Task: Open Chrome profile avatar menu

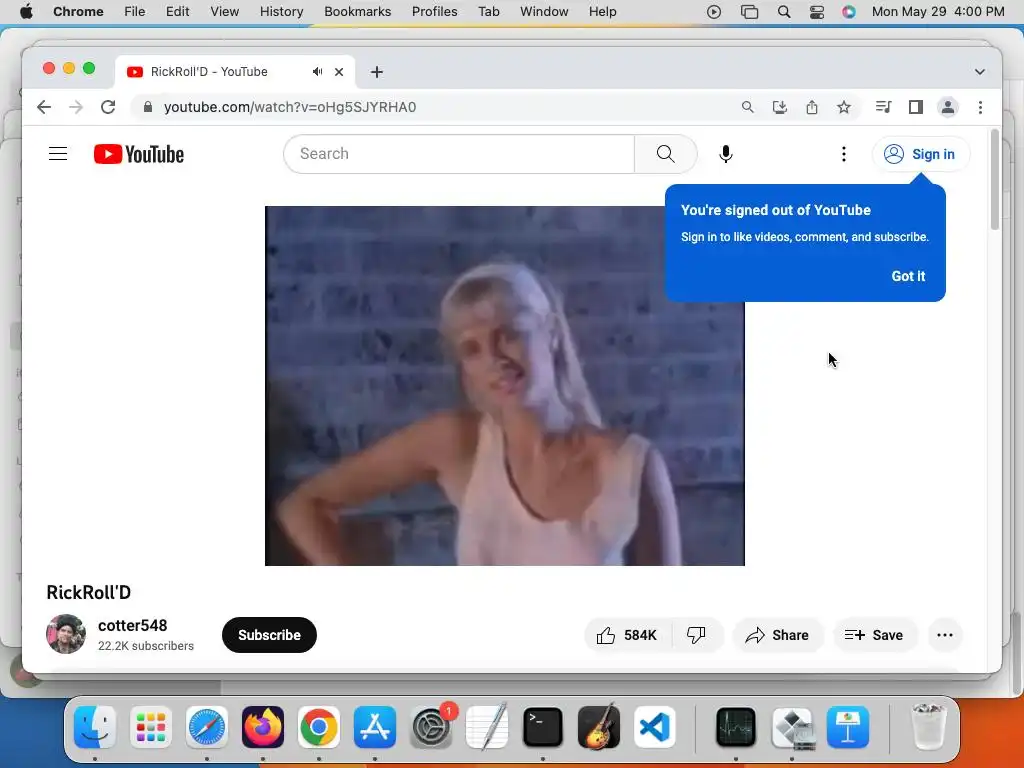Action: tap(948, 107)
